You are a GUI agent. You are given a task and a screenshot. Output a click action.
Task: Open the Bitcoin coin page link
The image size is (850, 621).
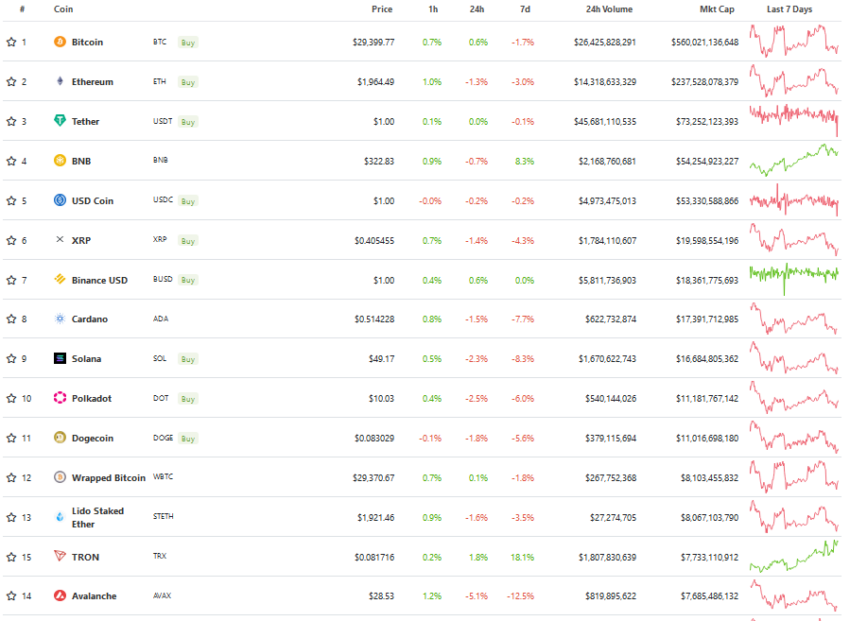(x=87, y=42)
